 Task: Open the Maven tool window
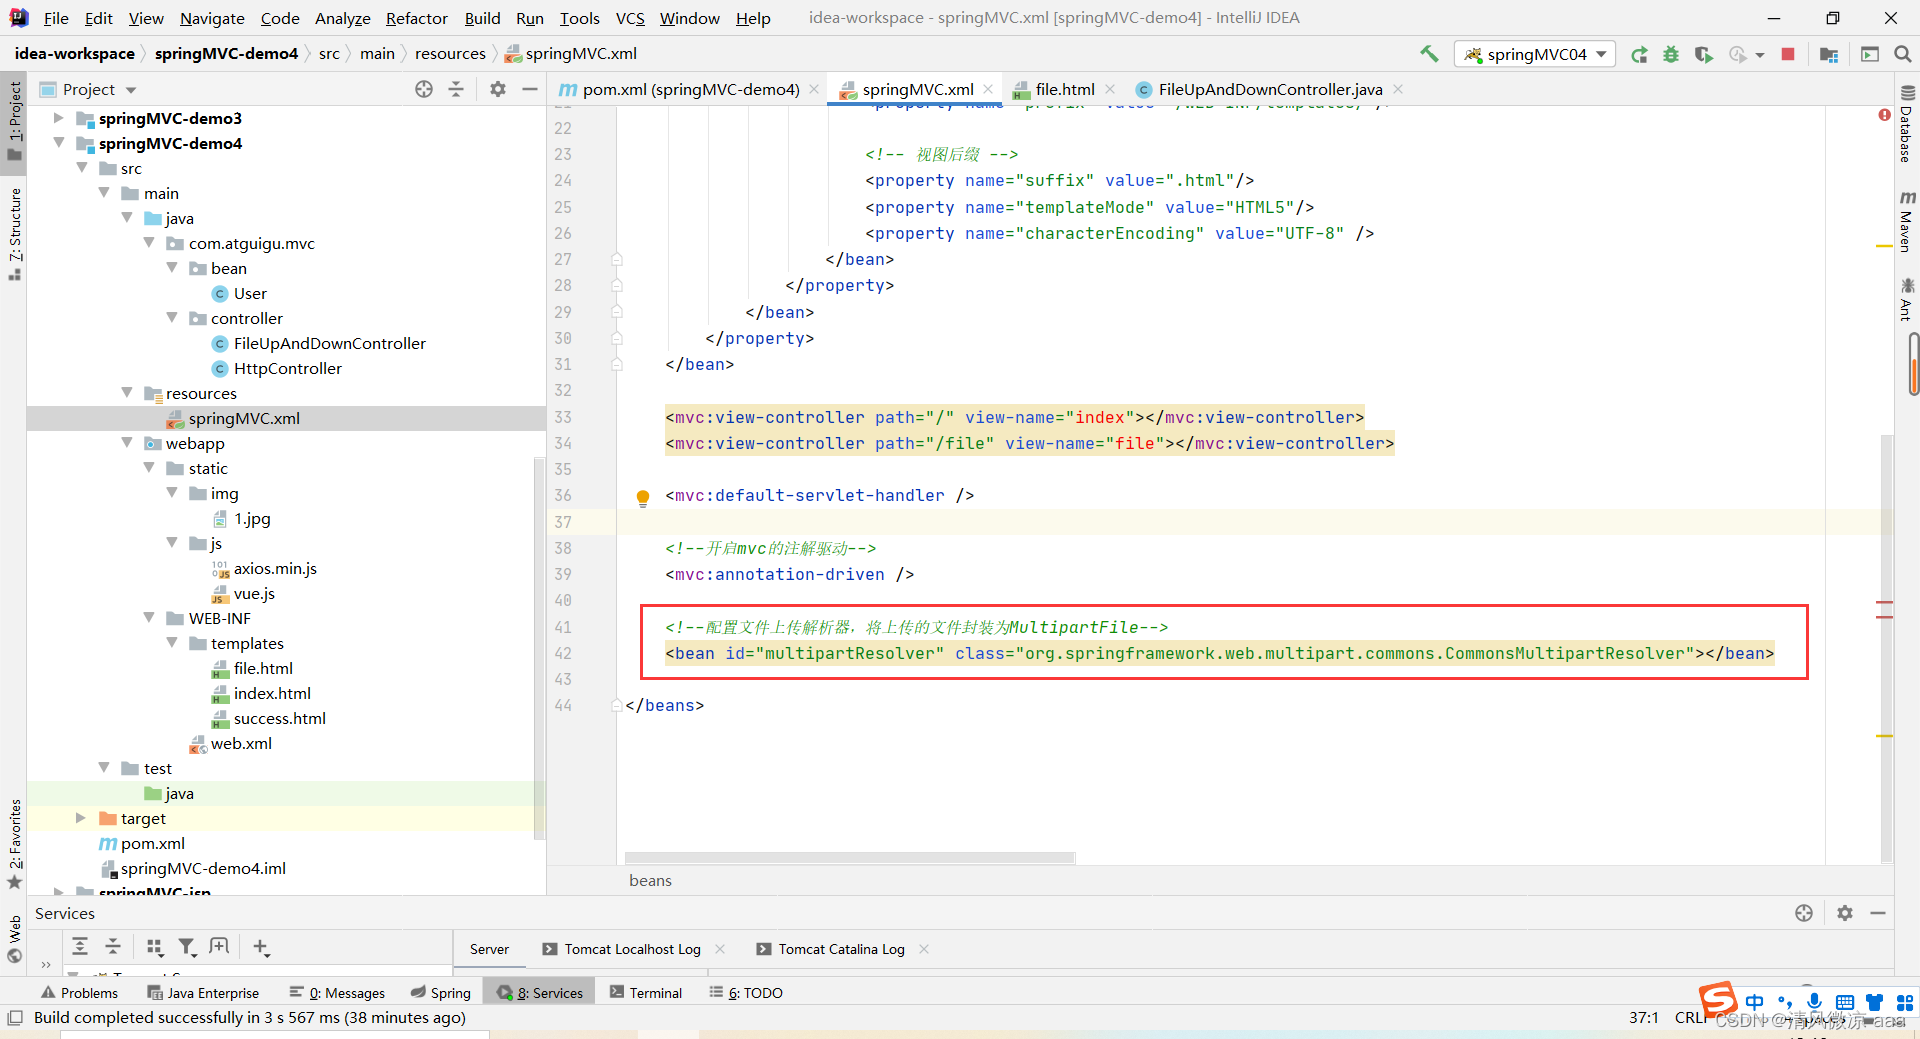click(x=1907, y=222)
